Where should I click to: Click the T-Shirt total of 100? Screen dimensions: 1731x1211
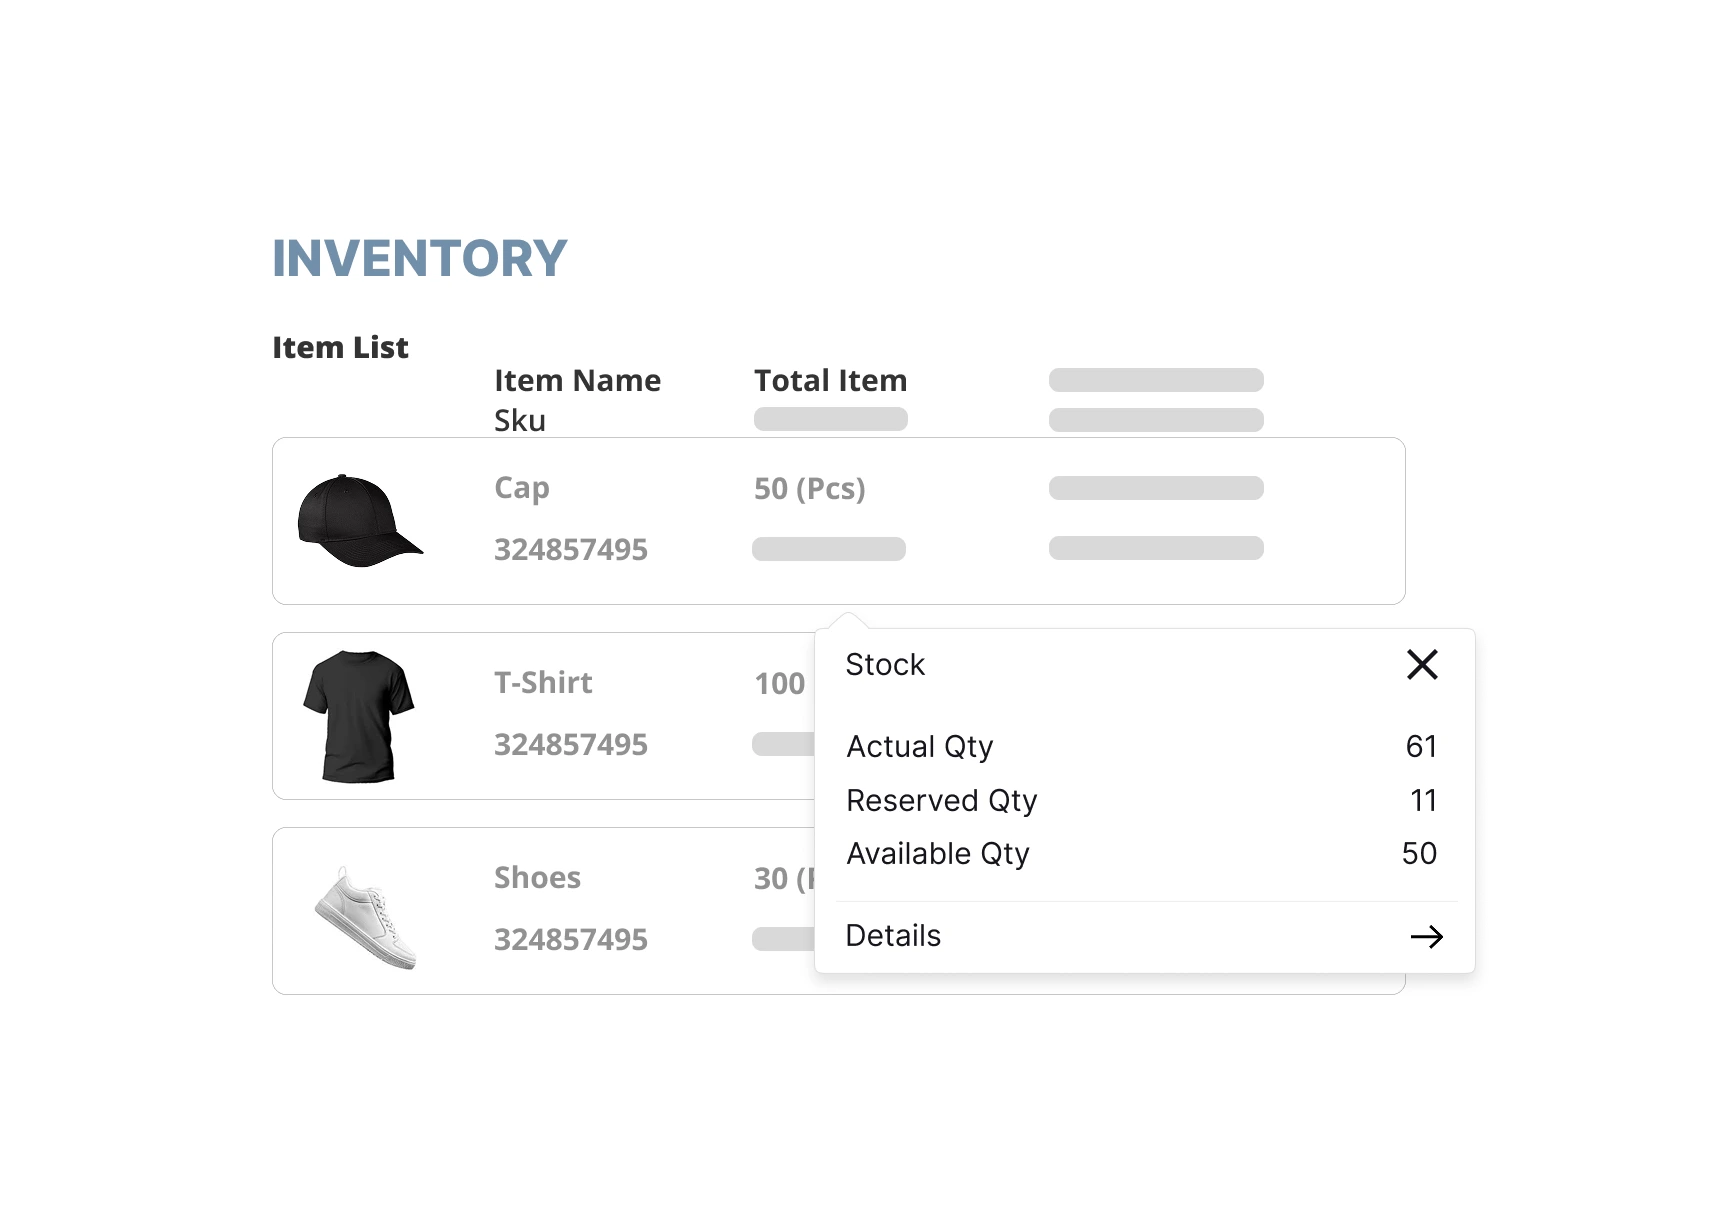(x=779, y=684)
